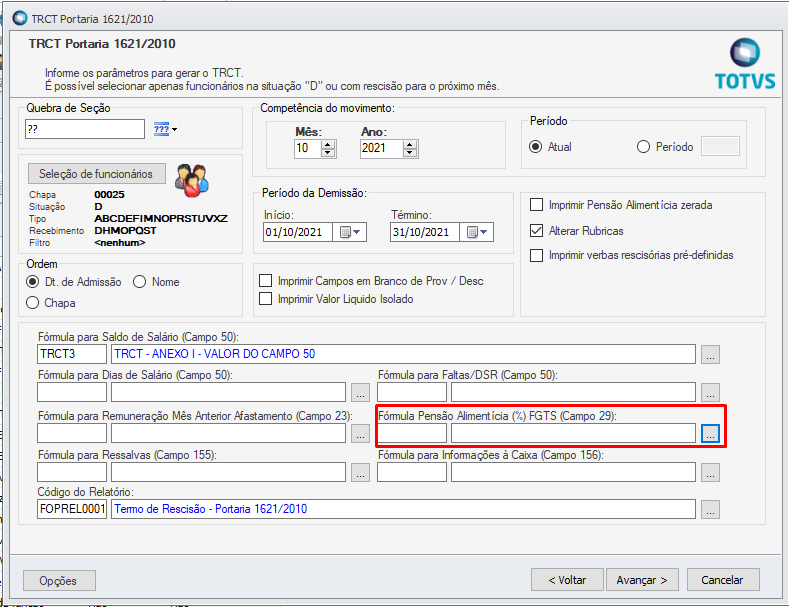Select Chapa order option
The image size is (789, 607).
(x=33, y=302)
